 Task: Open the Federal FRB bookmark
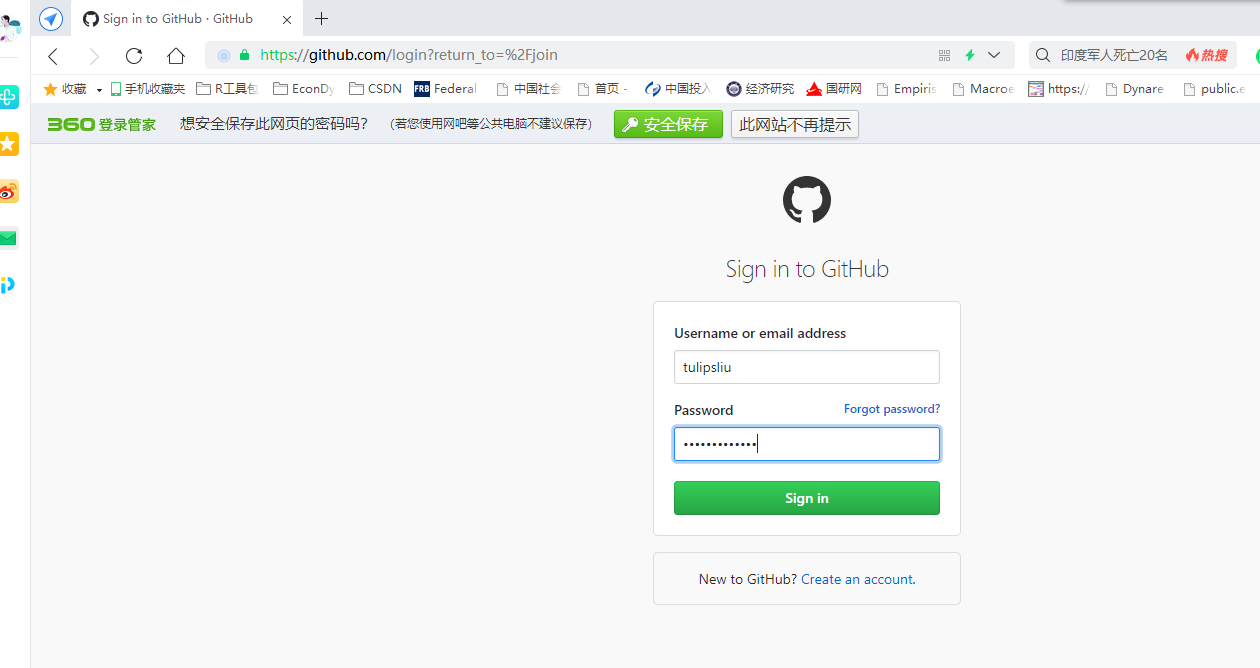click(x=446, y=89)
